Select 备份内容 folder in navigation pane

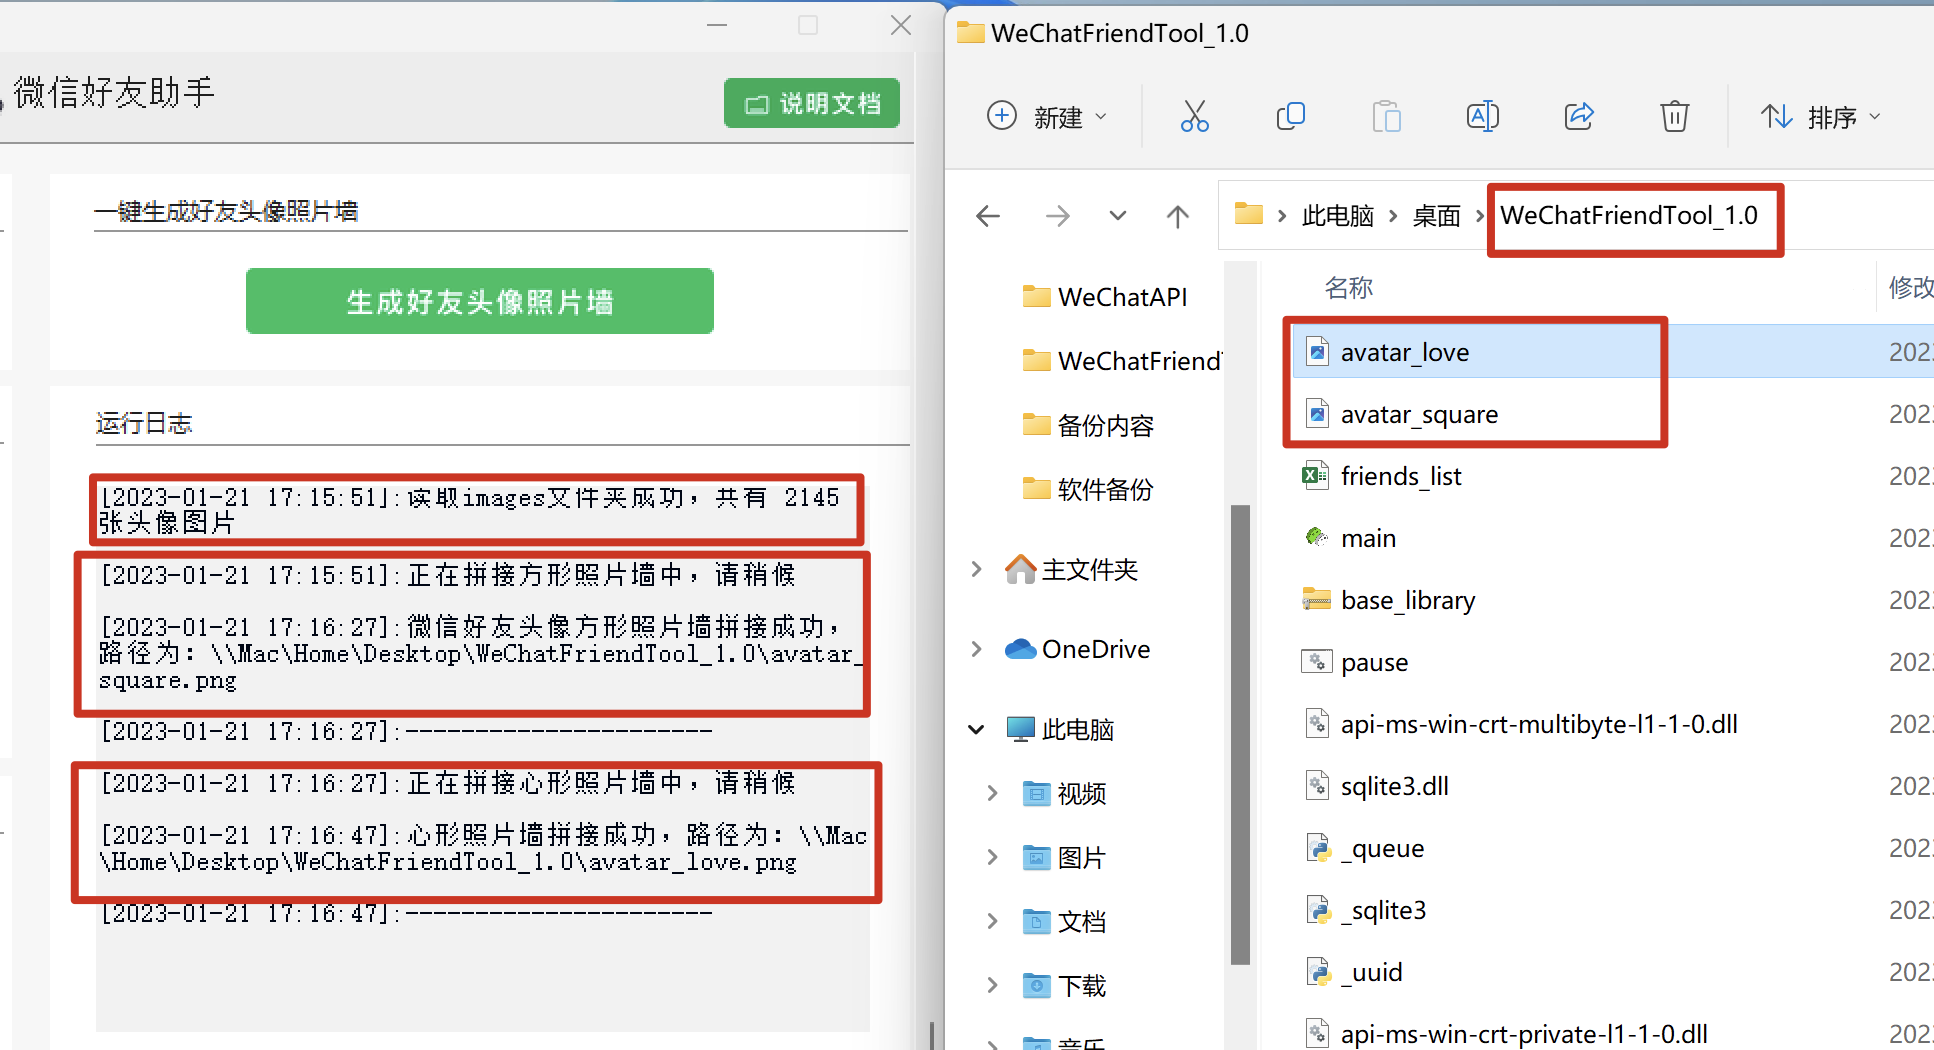click(x=1088, y=425)
